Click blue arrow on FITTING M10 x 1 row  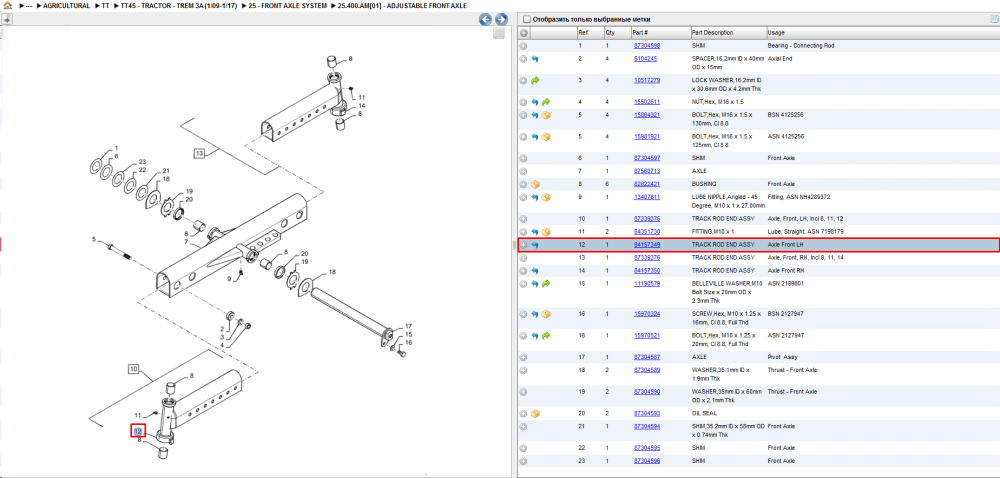point(534,232)
